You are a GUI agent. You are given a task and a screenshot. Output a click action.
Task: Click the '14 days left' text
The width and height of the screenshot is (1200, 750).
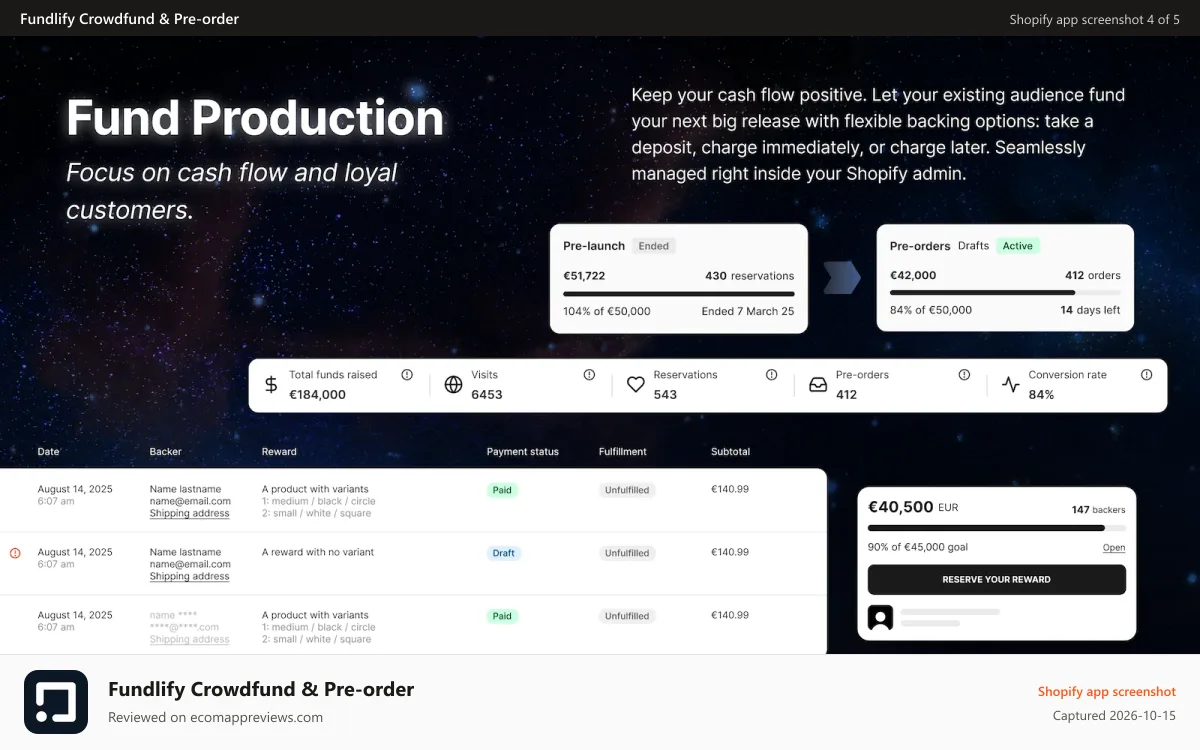(x=1091, y=310)
